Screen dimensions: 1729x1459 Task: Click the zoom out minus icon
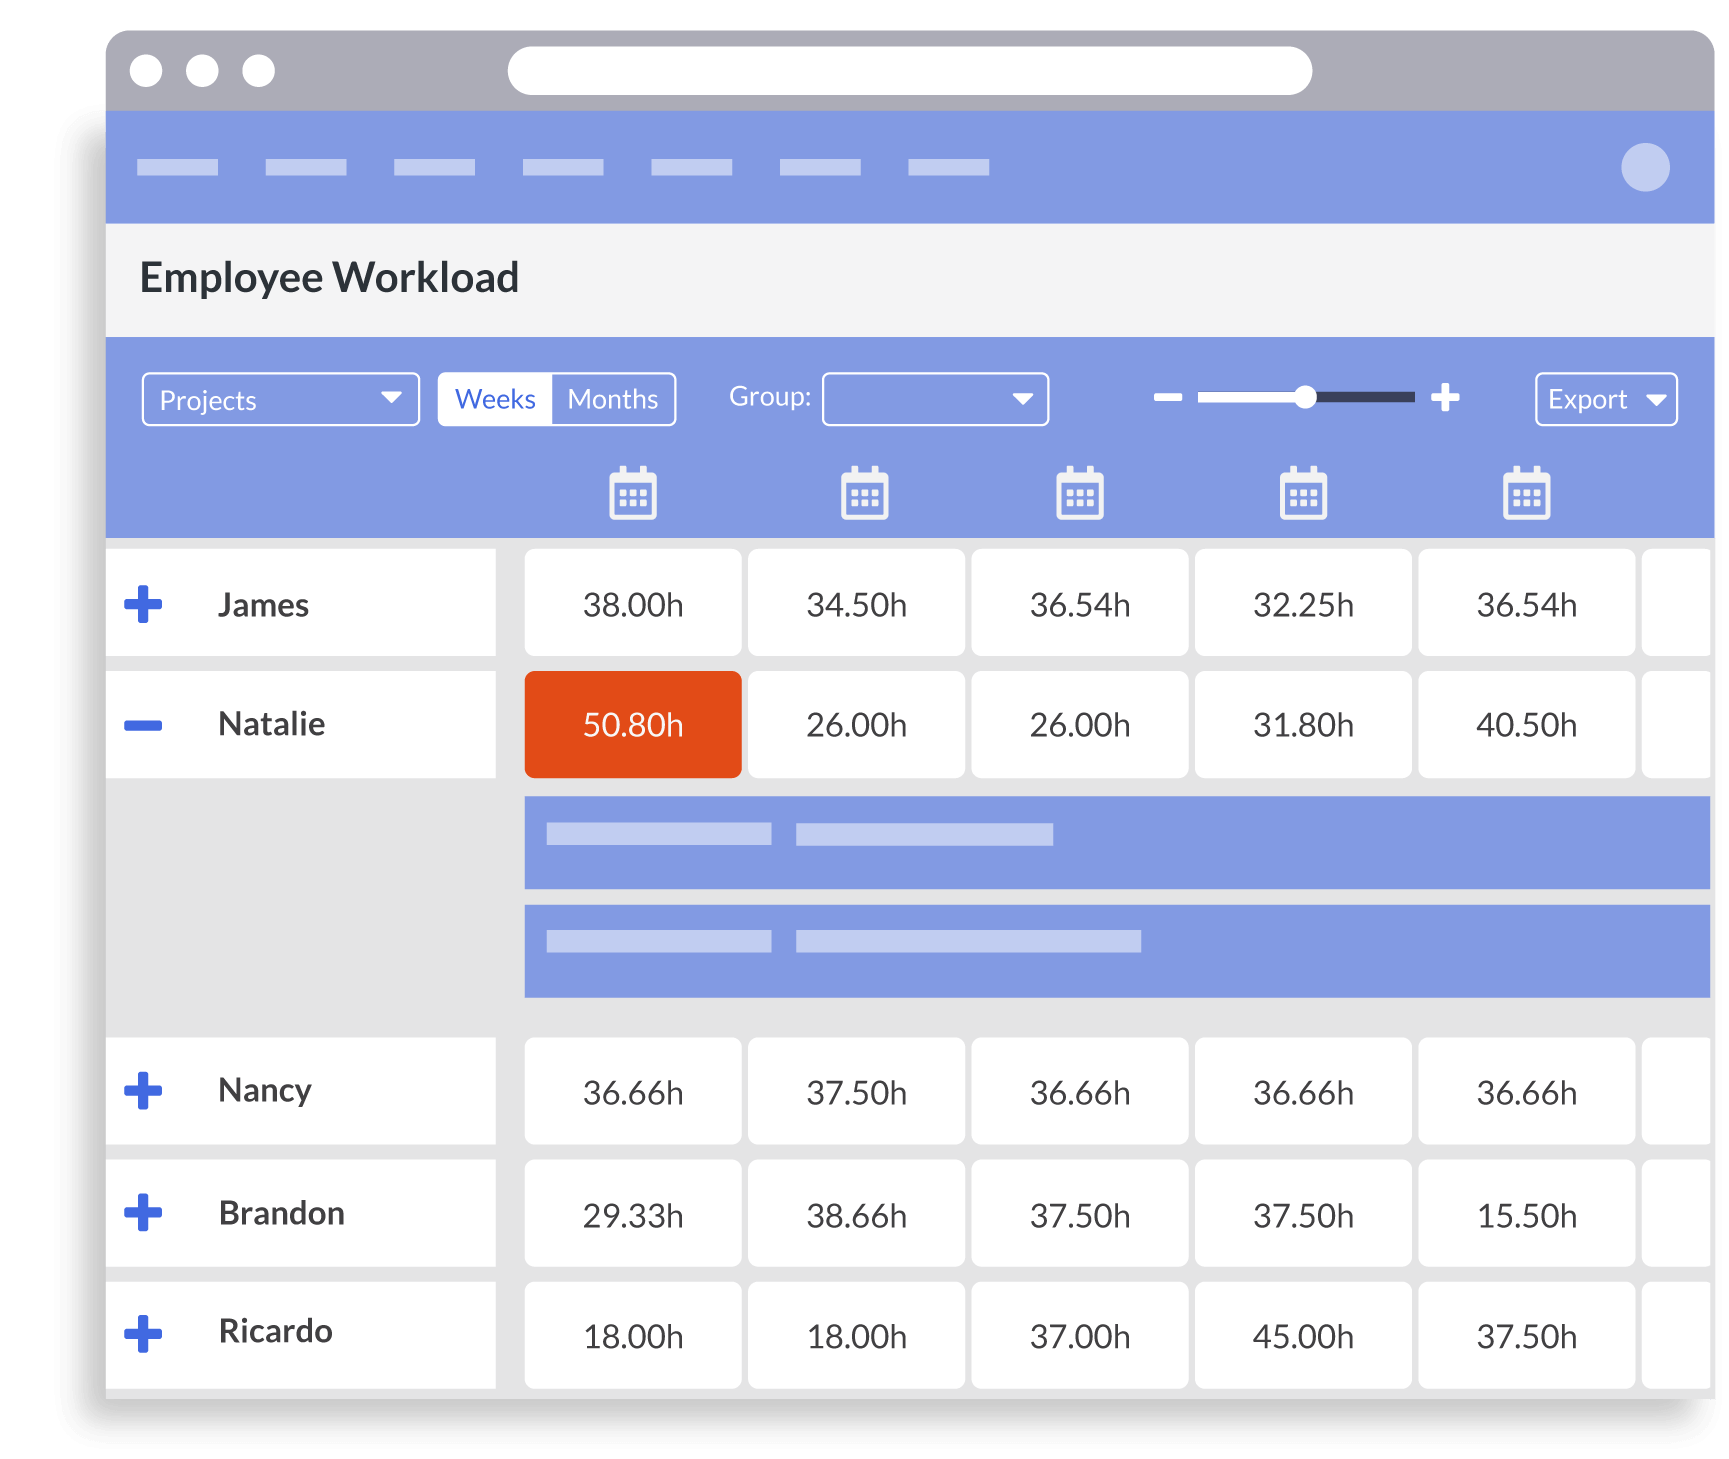(1168, 397)
